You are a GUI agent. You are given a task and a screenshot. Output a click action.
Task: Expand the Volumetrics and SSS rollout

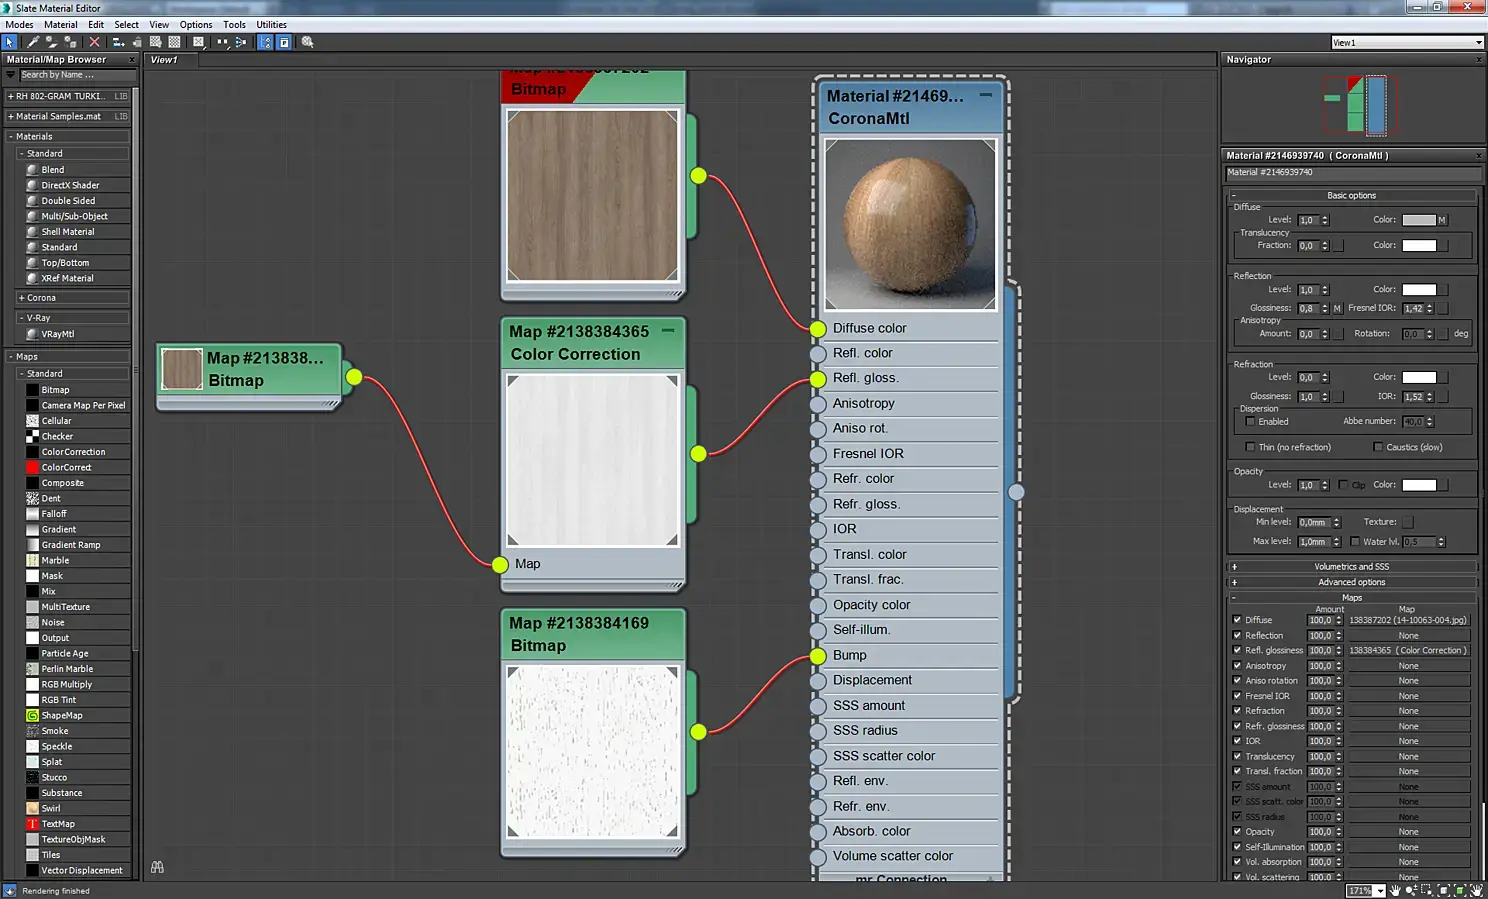click(x=1351, y=567)
